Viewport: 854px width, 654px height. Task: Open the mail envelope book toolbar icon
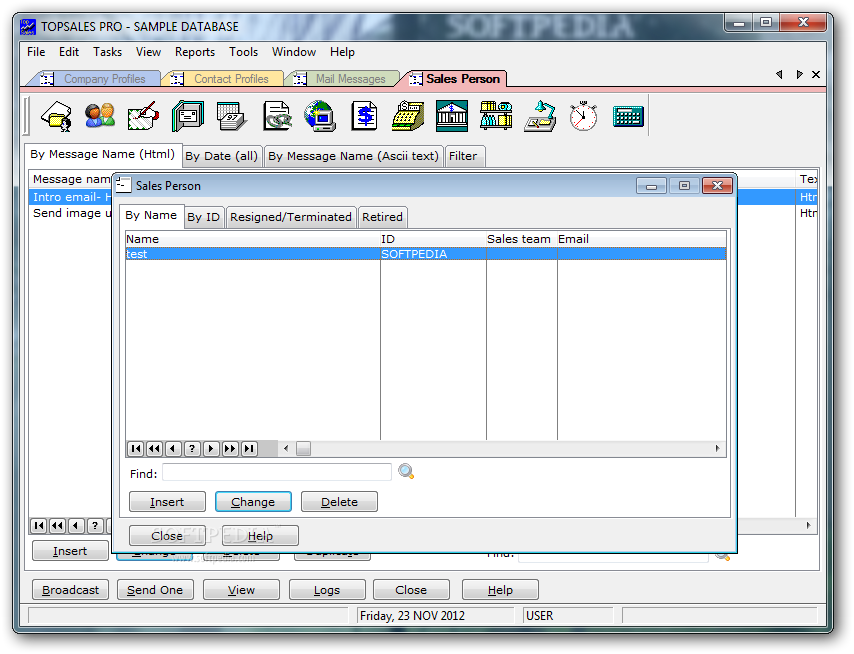[x=188, y=116]
